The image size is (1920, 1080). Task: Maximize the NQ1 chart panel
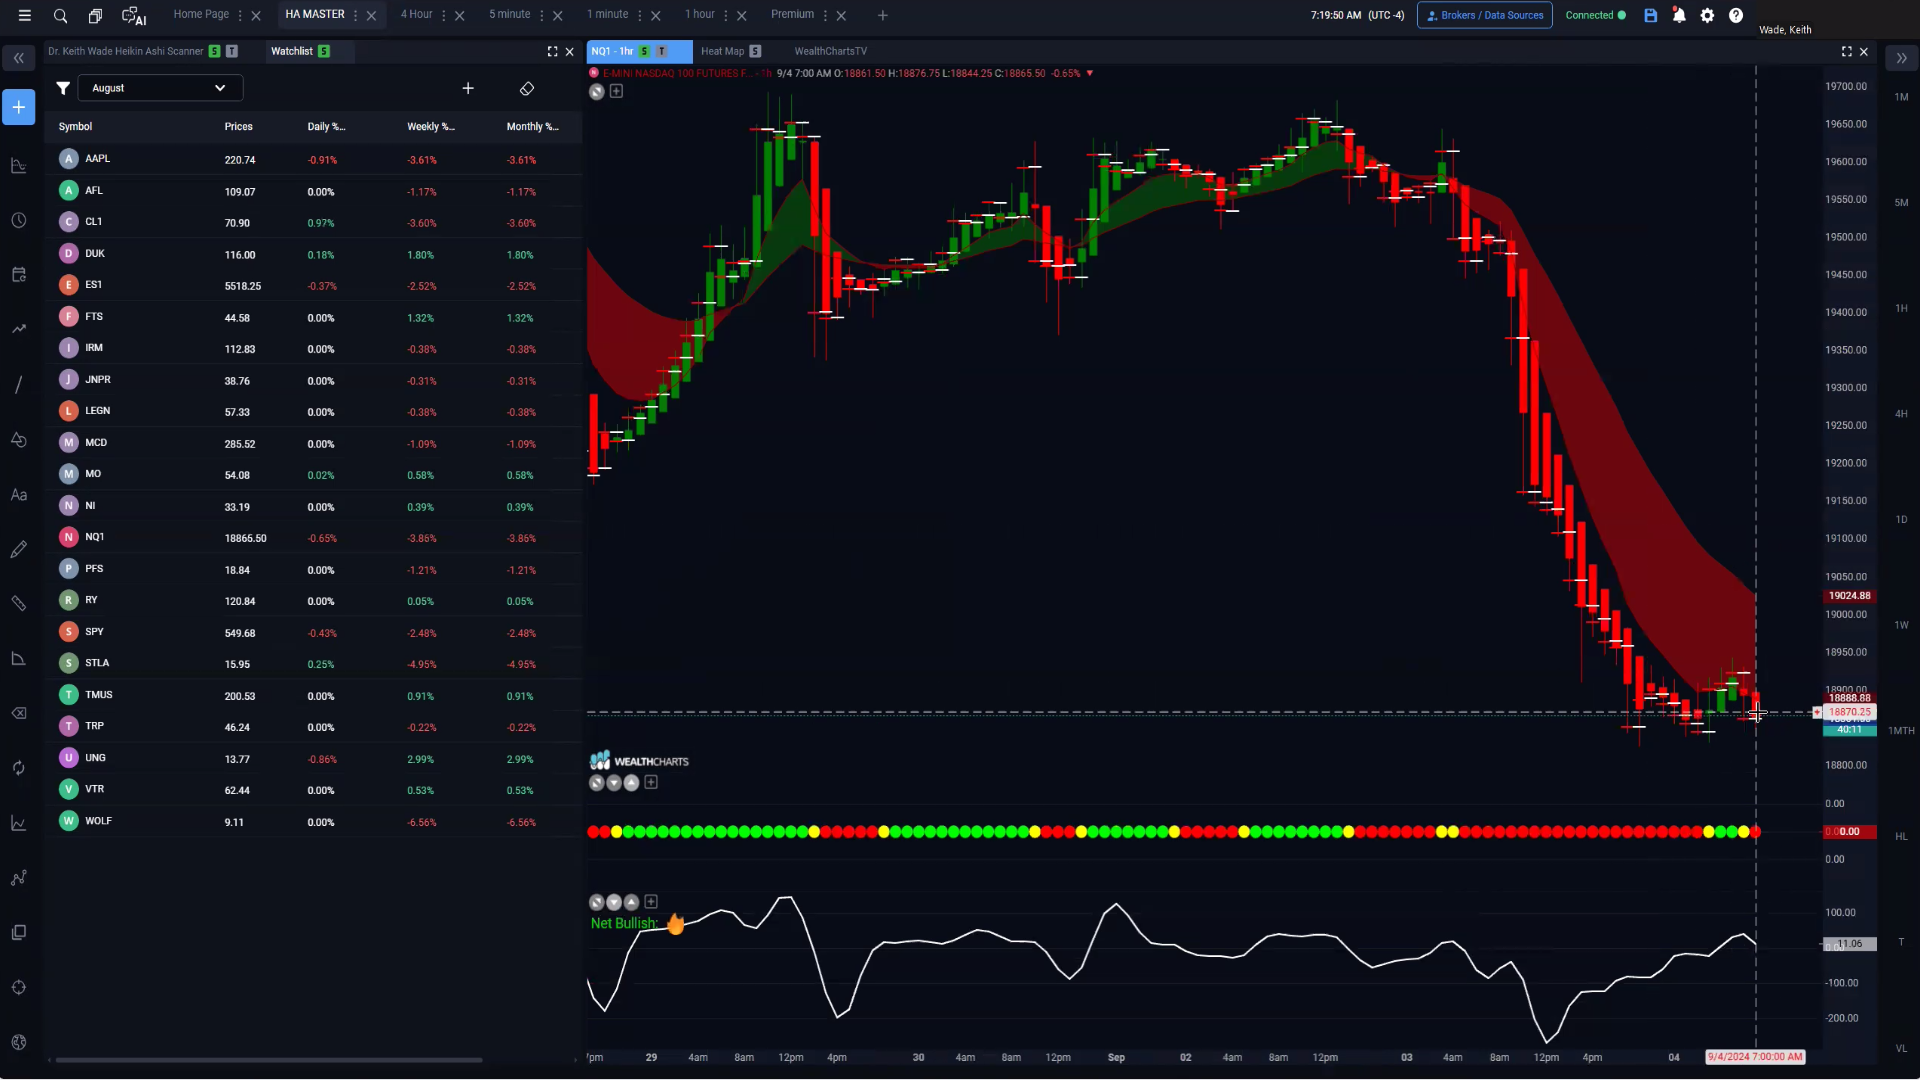pos(1846,51)
